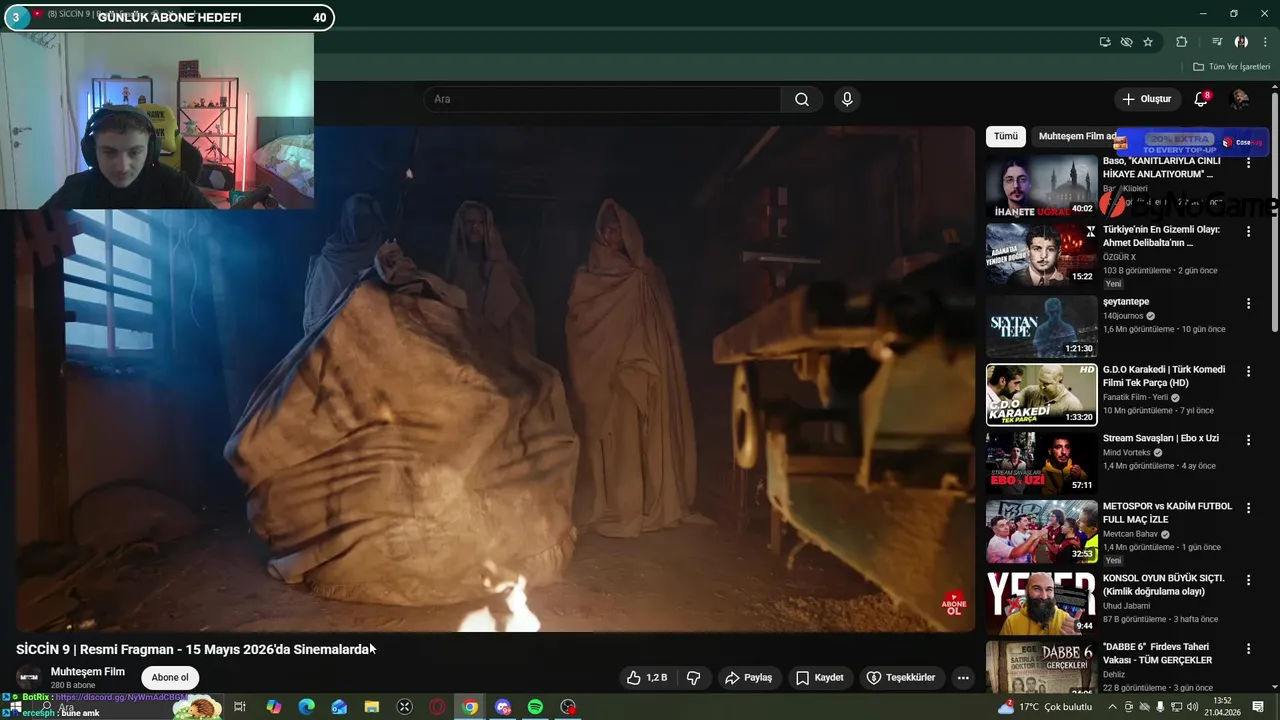
Task: Show hidden tray icons chevron
Action: 1112,707
